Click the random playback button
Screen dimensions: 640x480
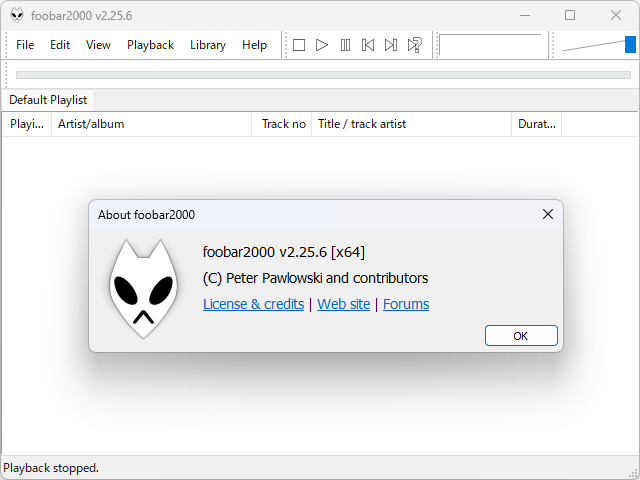414,45
